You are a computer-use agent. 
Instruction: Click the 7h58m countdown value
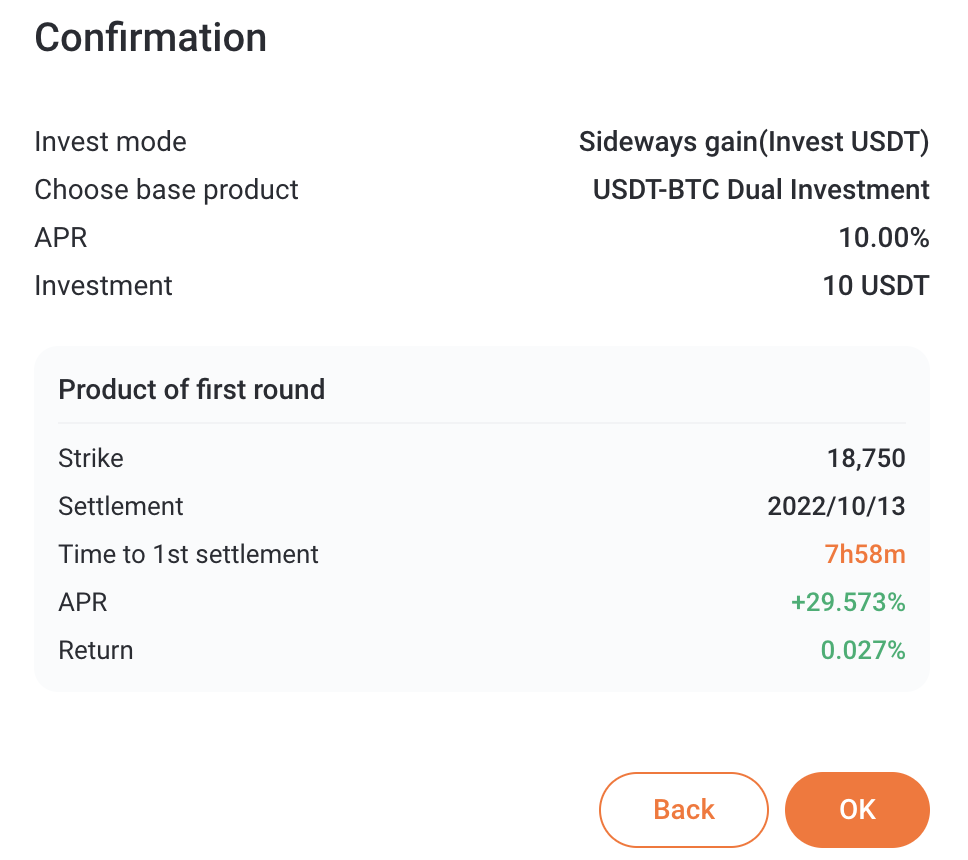(865, 554)
